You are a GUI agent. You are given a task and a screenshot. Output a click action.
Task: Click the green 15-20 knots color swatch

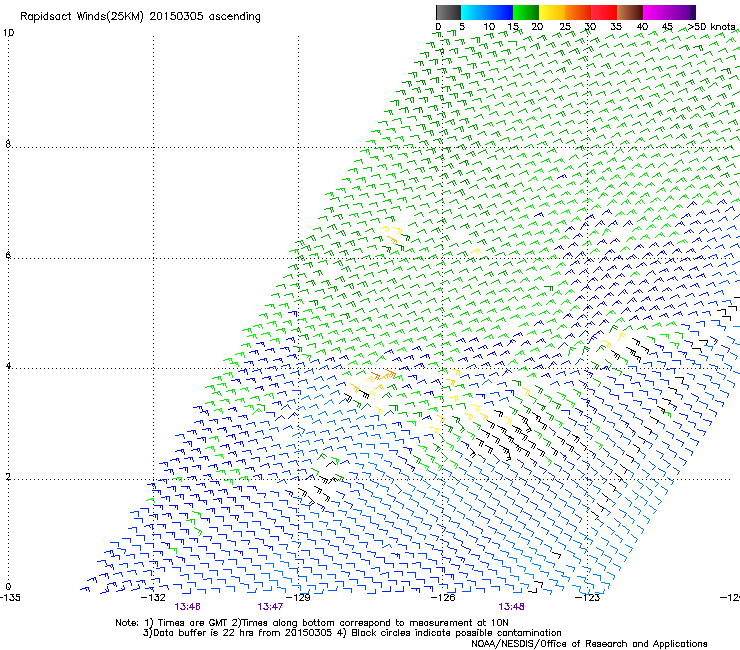(x=526, y=12)
